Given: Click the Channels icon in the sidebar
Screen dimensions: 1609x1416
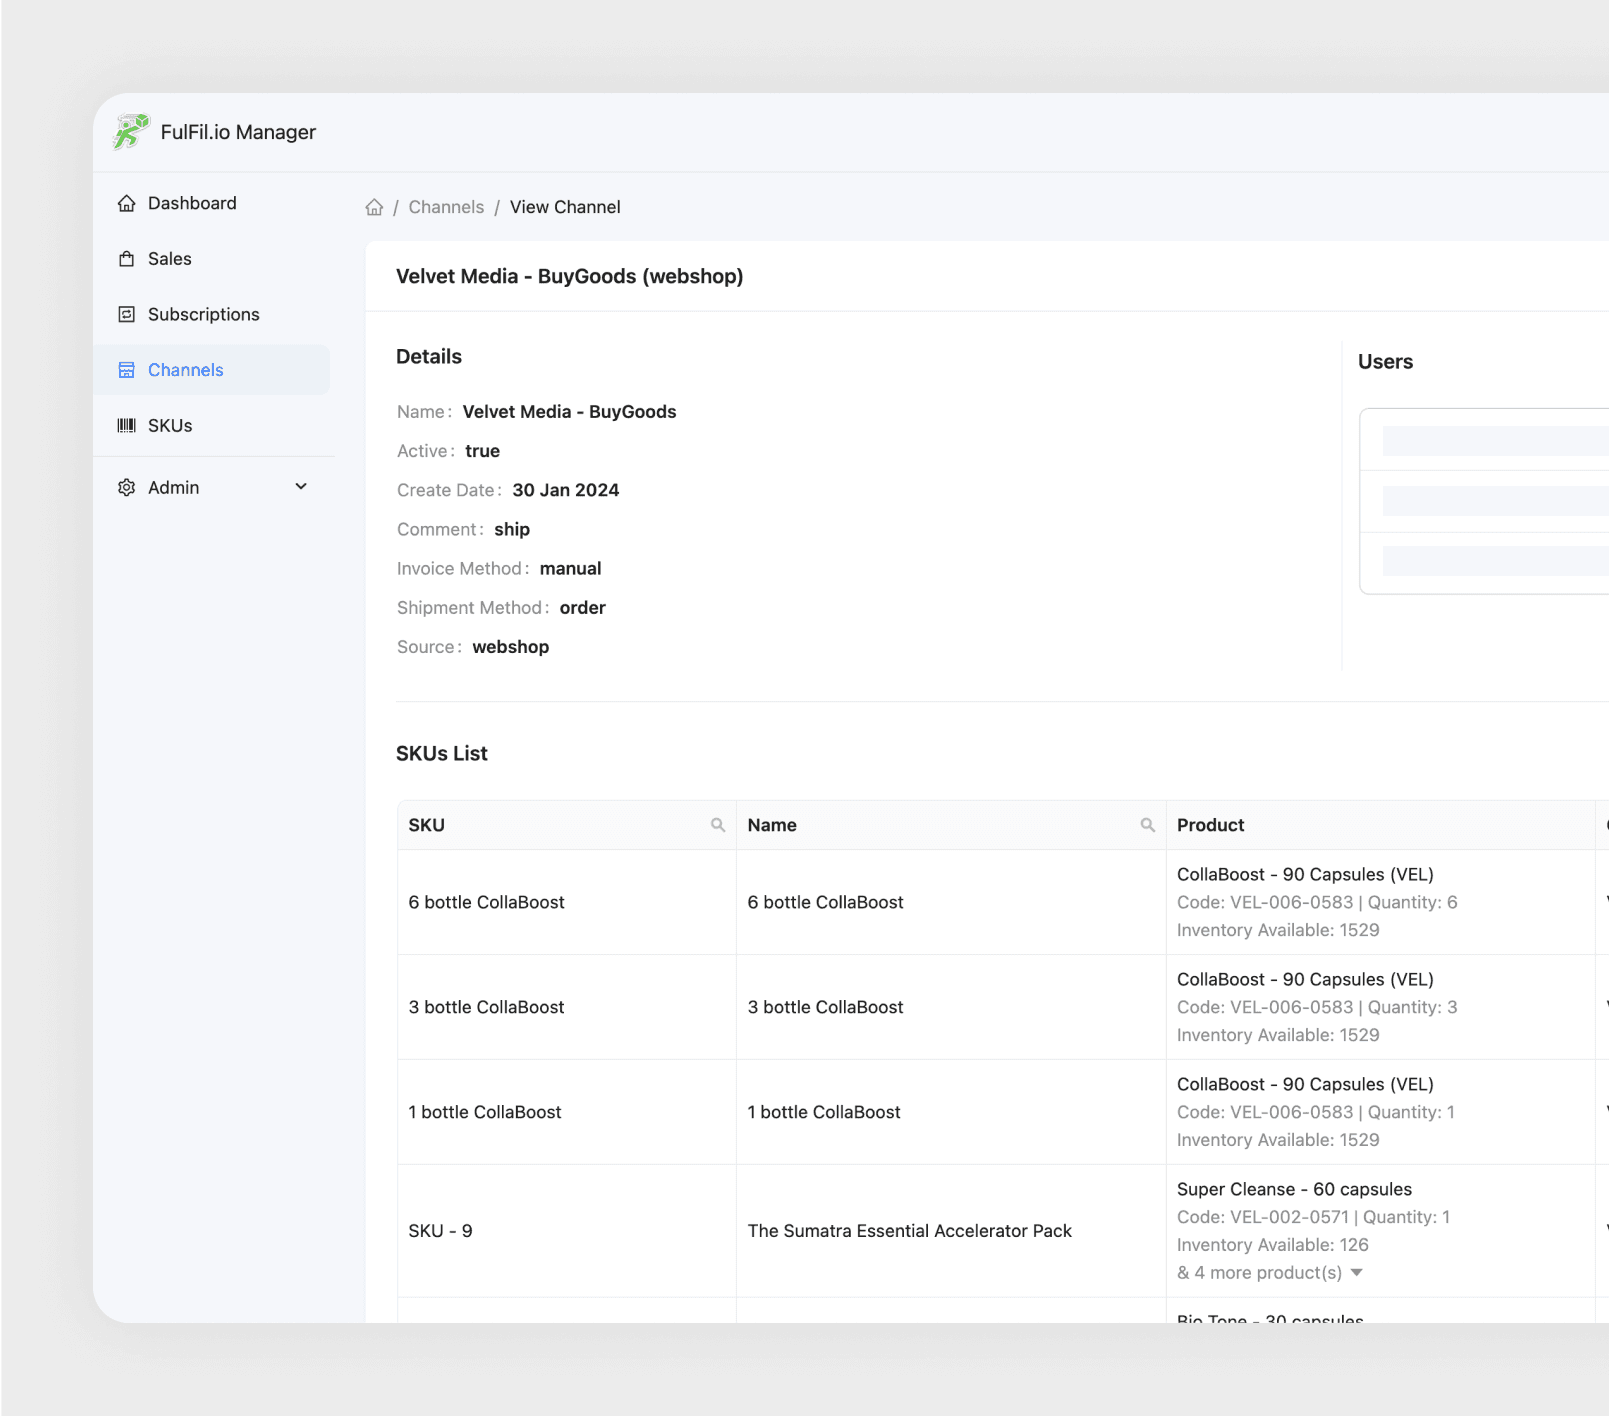Looking at the screenshot, I should pos(127,370).
